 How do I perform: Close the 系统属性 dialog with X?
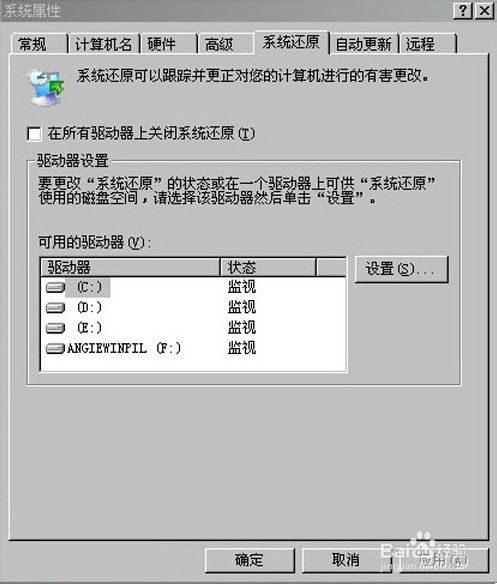click(484, 10)
